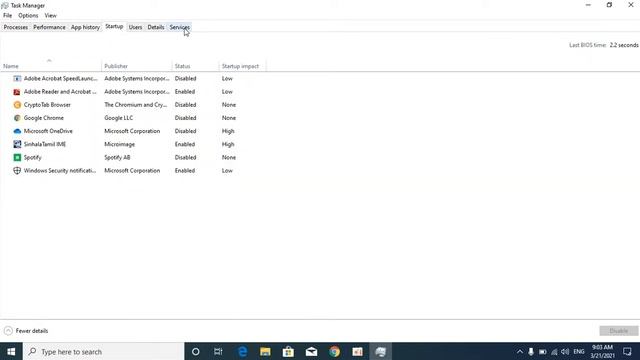This screenshot has height=360, width=640.
Task: Click the Last BIOS time value
Action: (x=624, y=45)
